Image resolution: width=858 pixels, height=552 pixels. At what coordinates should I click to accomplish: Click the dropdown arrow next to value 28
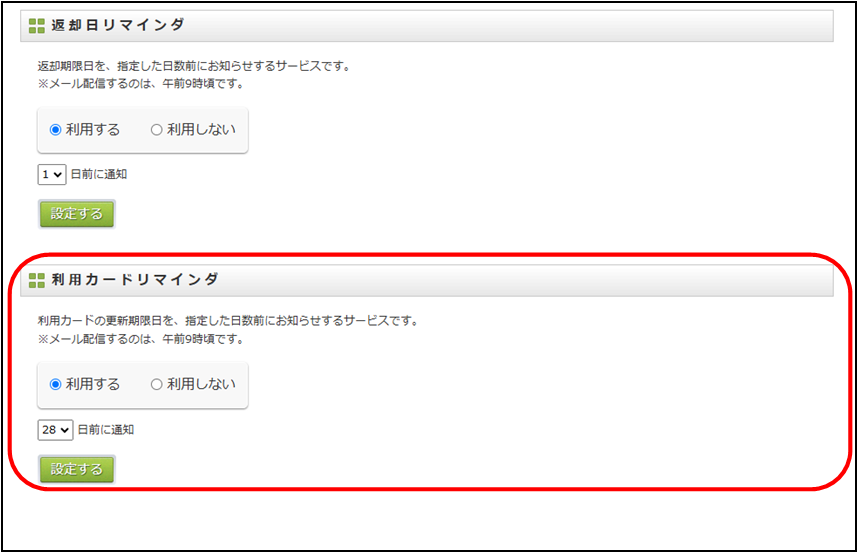65,430
